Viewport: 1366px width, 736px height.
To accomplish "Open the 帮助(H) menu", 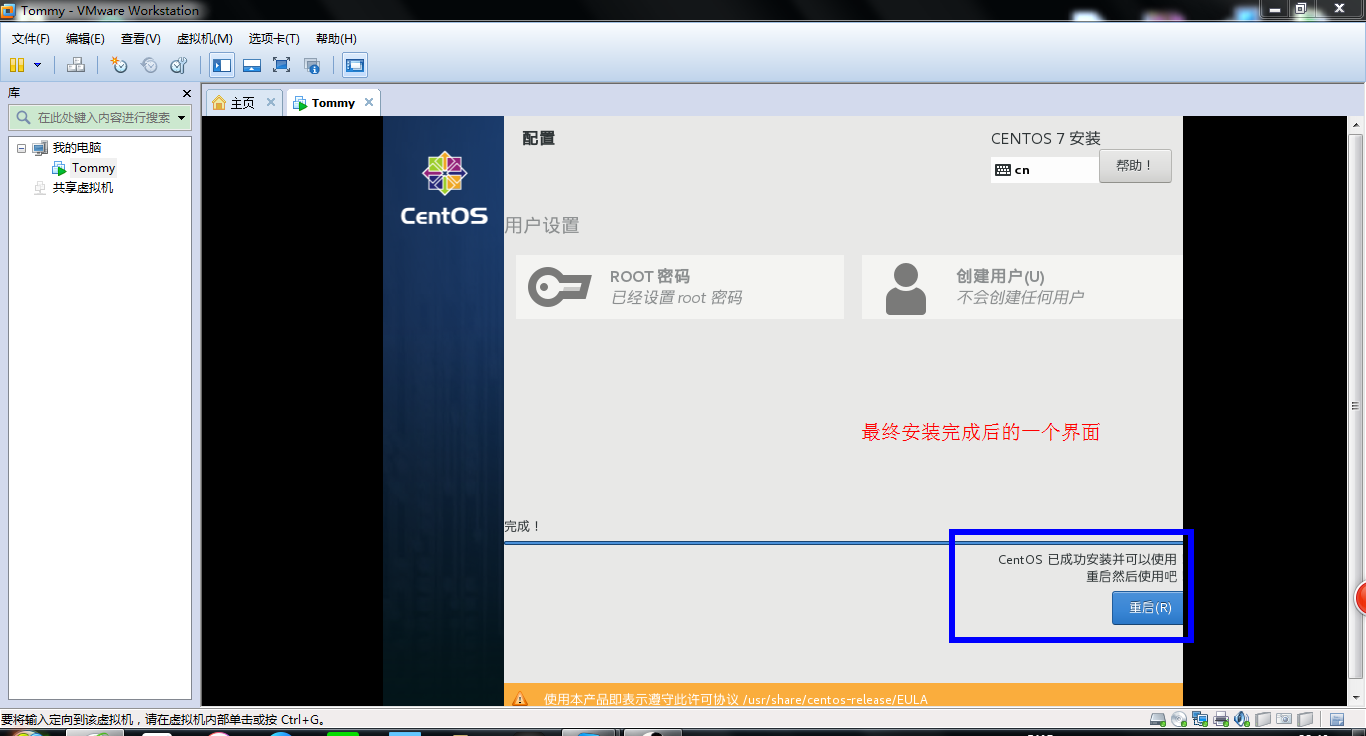I will (x=336, y=39).
